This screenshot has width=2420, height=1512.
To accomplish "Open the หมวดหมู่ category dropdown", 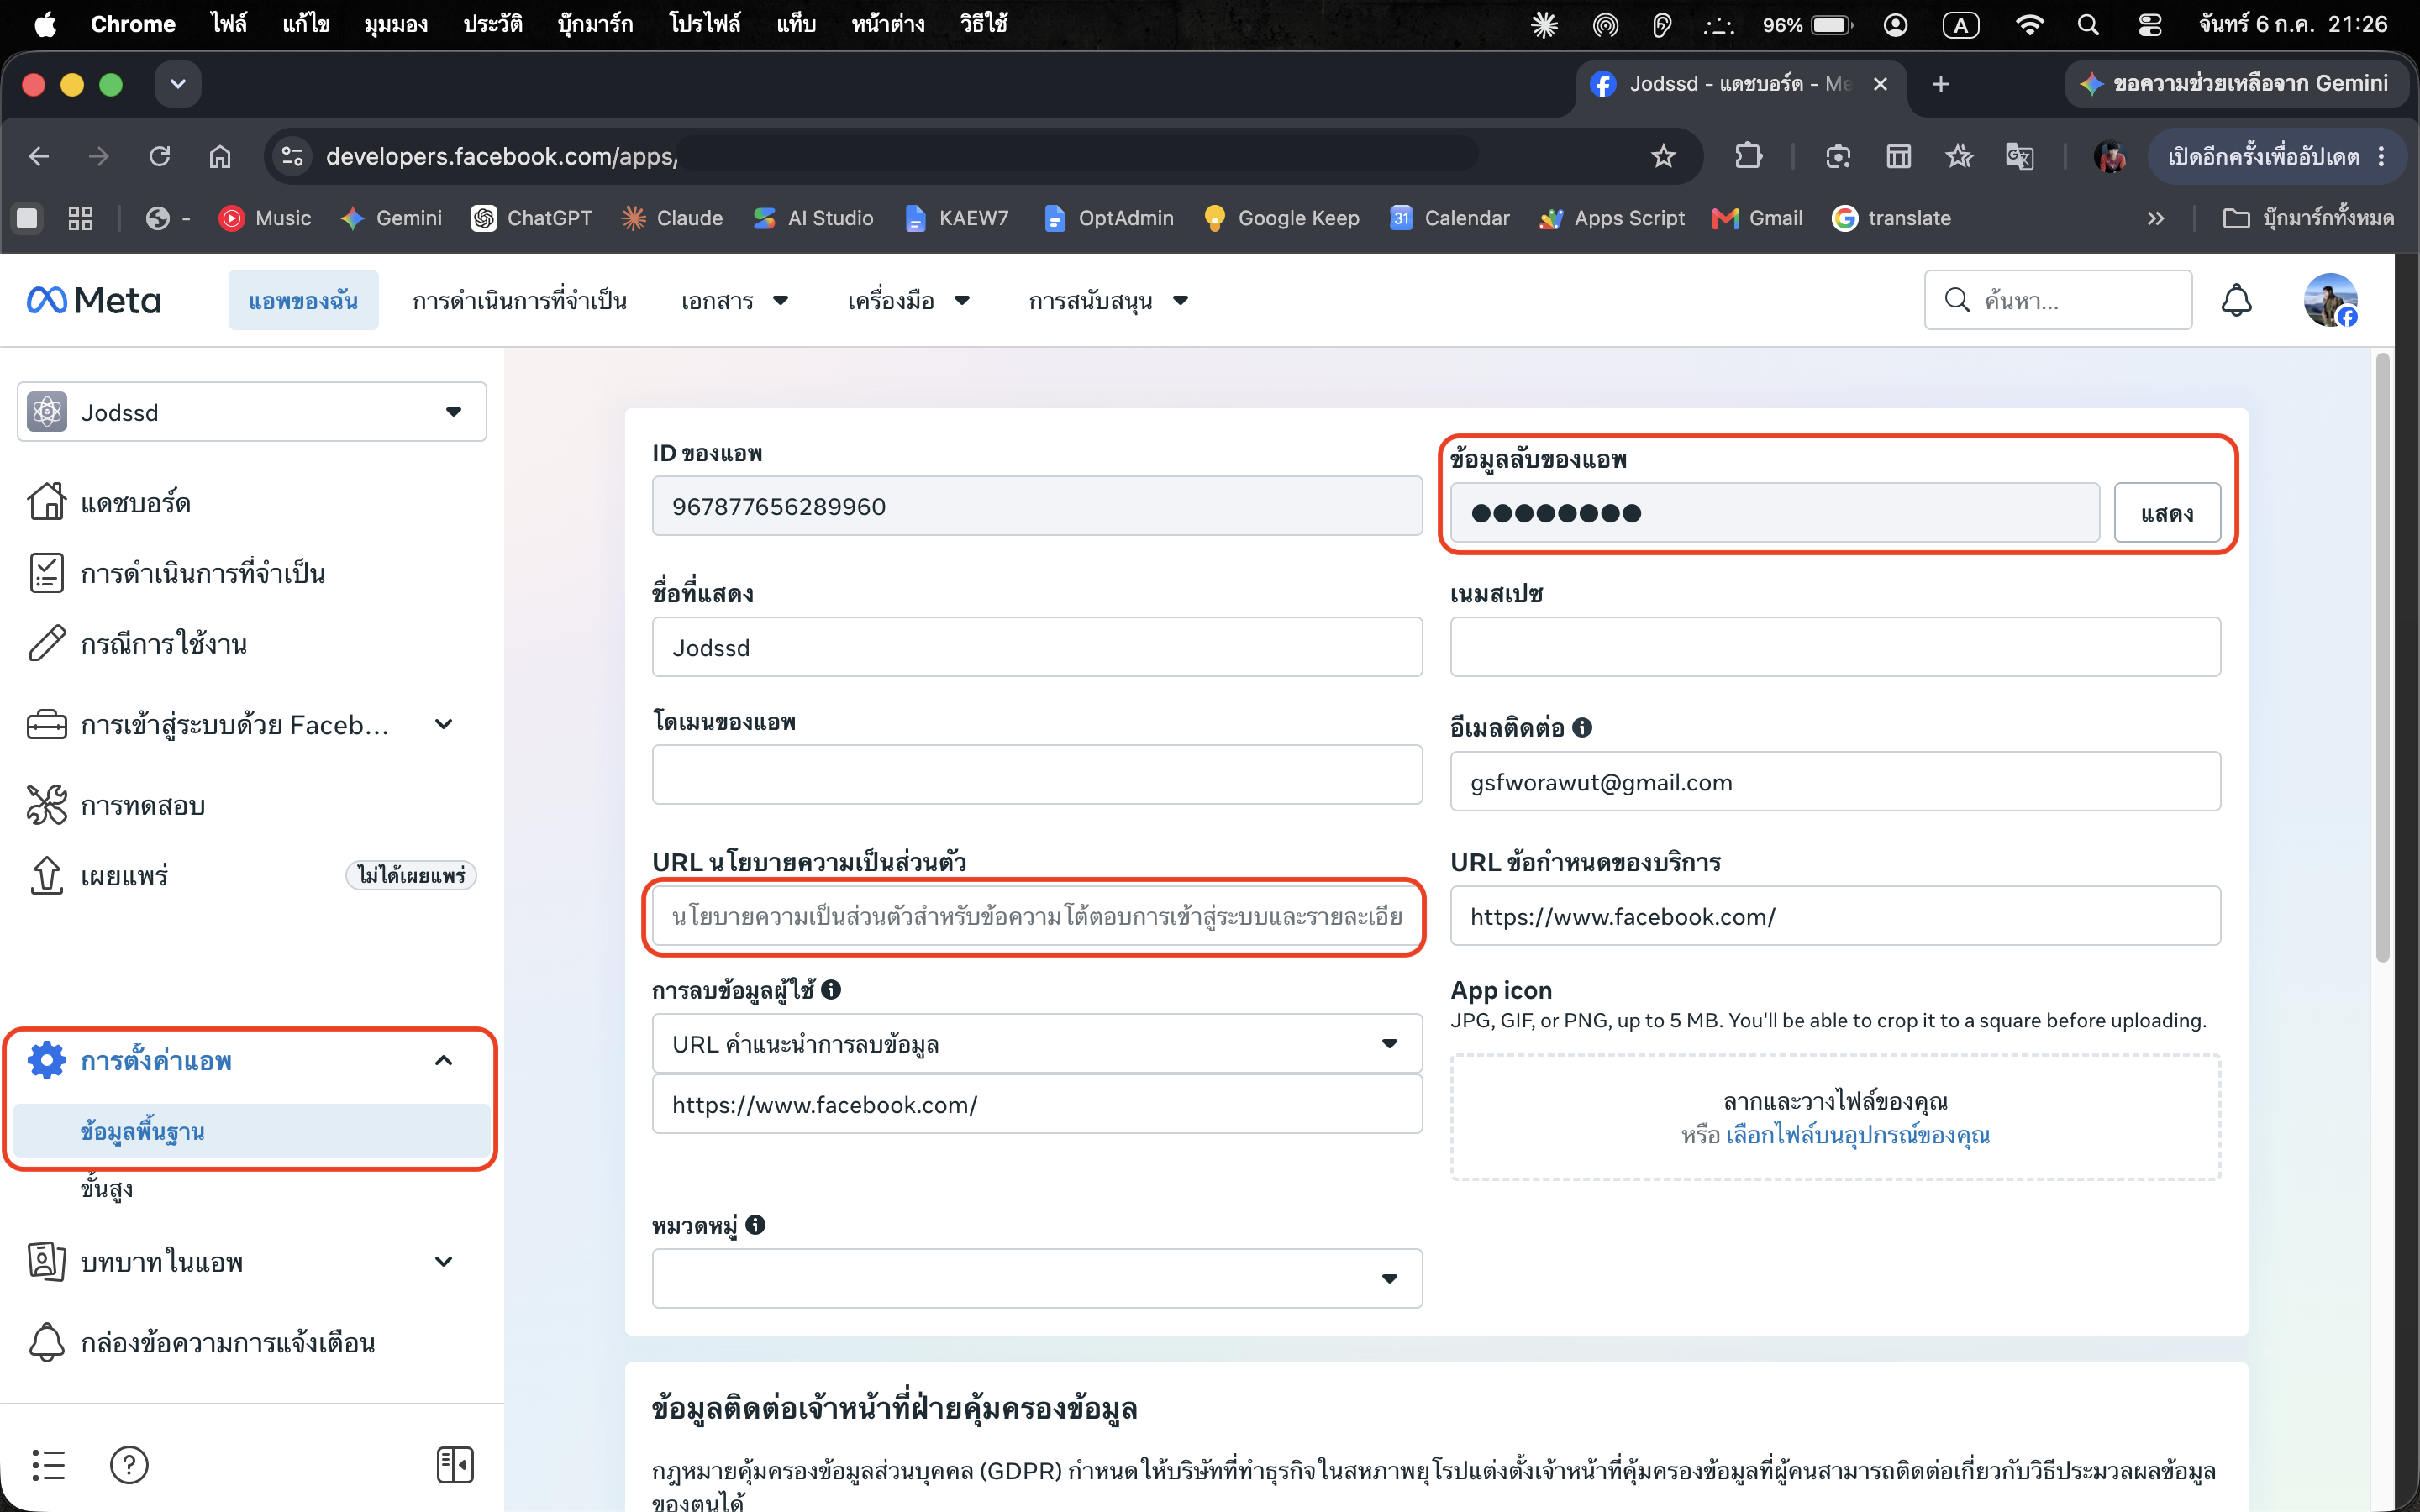I will pos(1037,1278).
